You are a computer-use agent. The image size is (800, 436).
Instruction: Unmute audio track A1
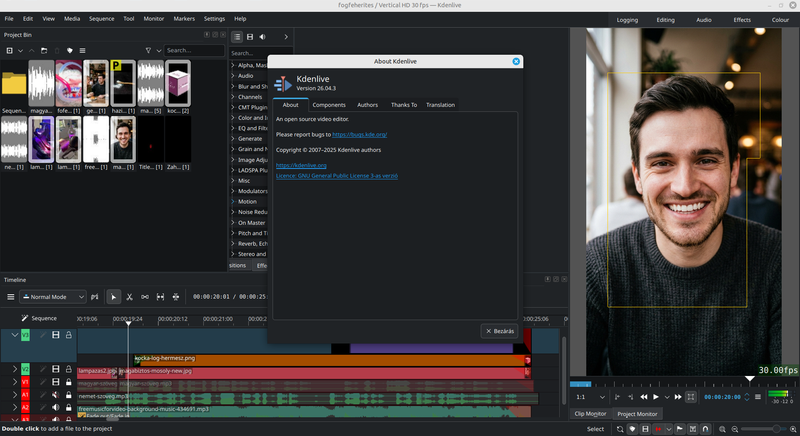click(x=56, y=395)
